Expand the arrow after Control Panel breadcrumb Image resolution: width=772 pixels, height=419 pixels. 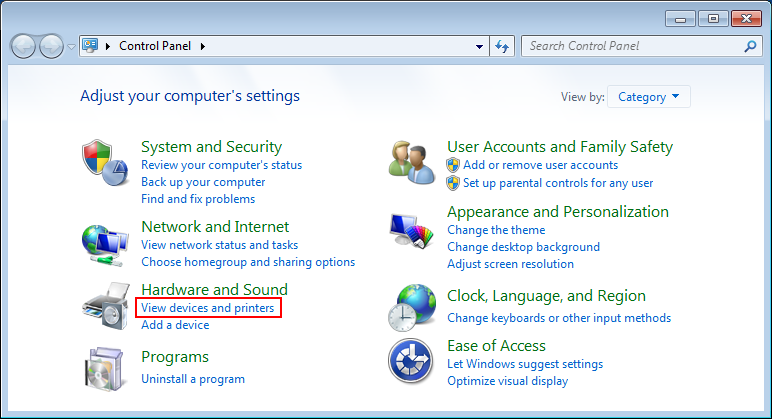click(203, 46)
